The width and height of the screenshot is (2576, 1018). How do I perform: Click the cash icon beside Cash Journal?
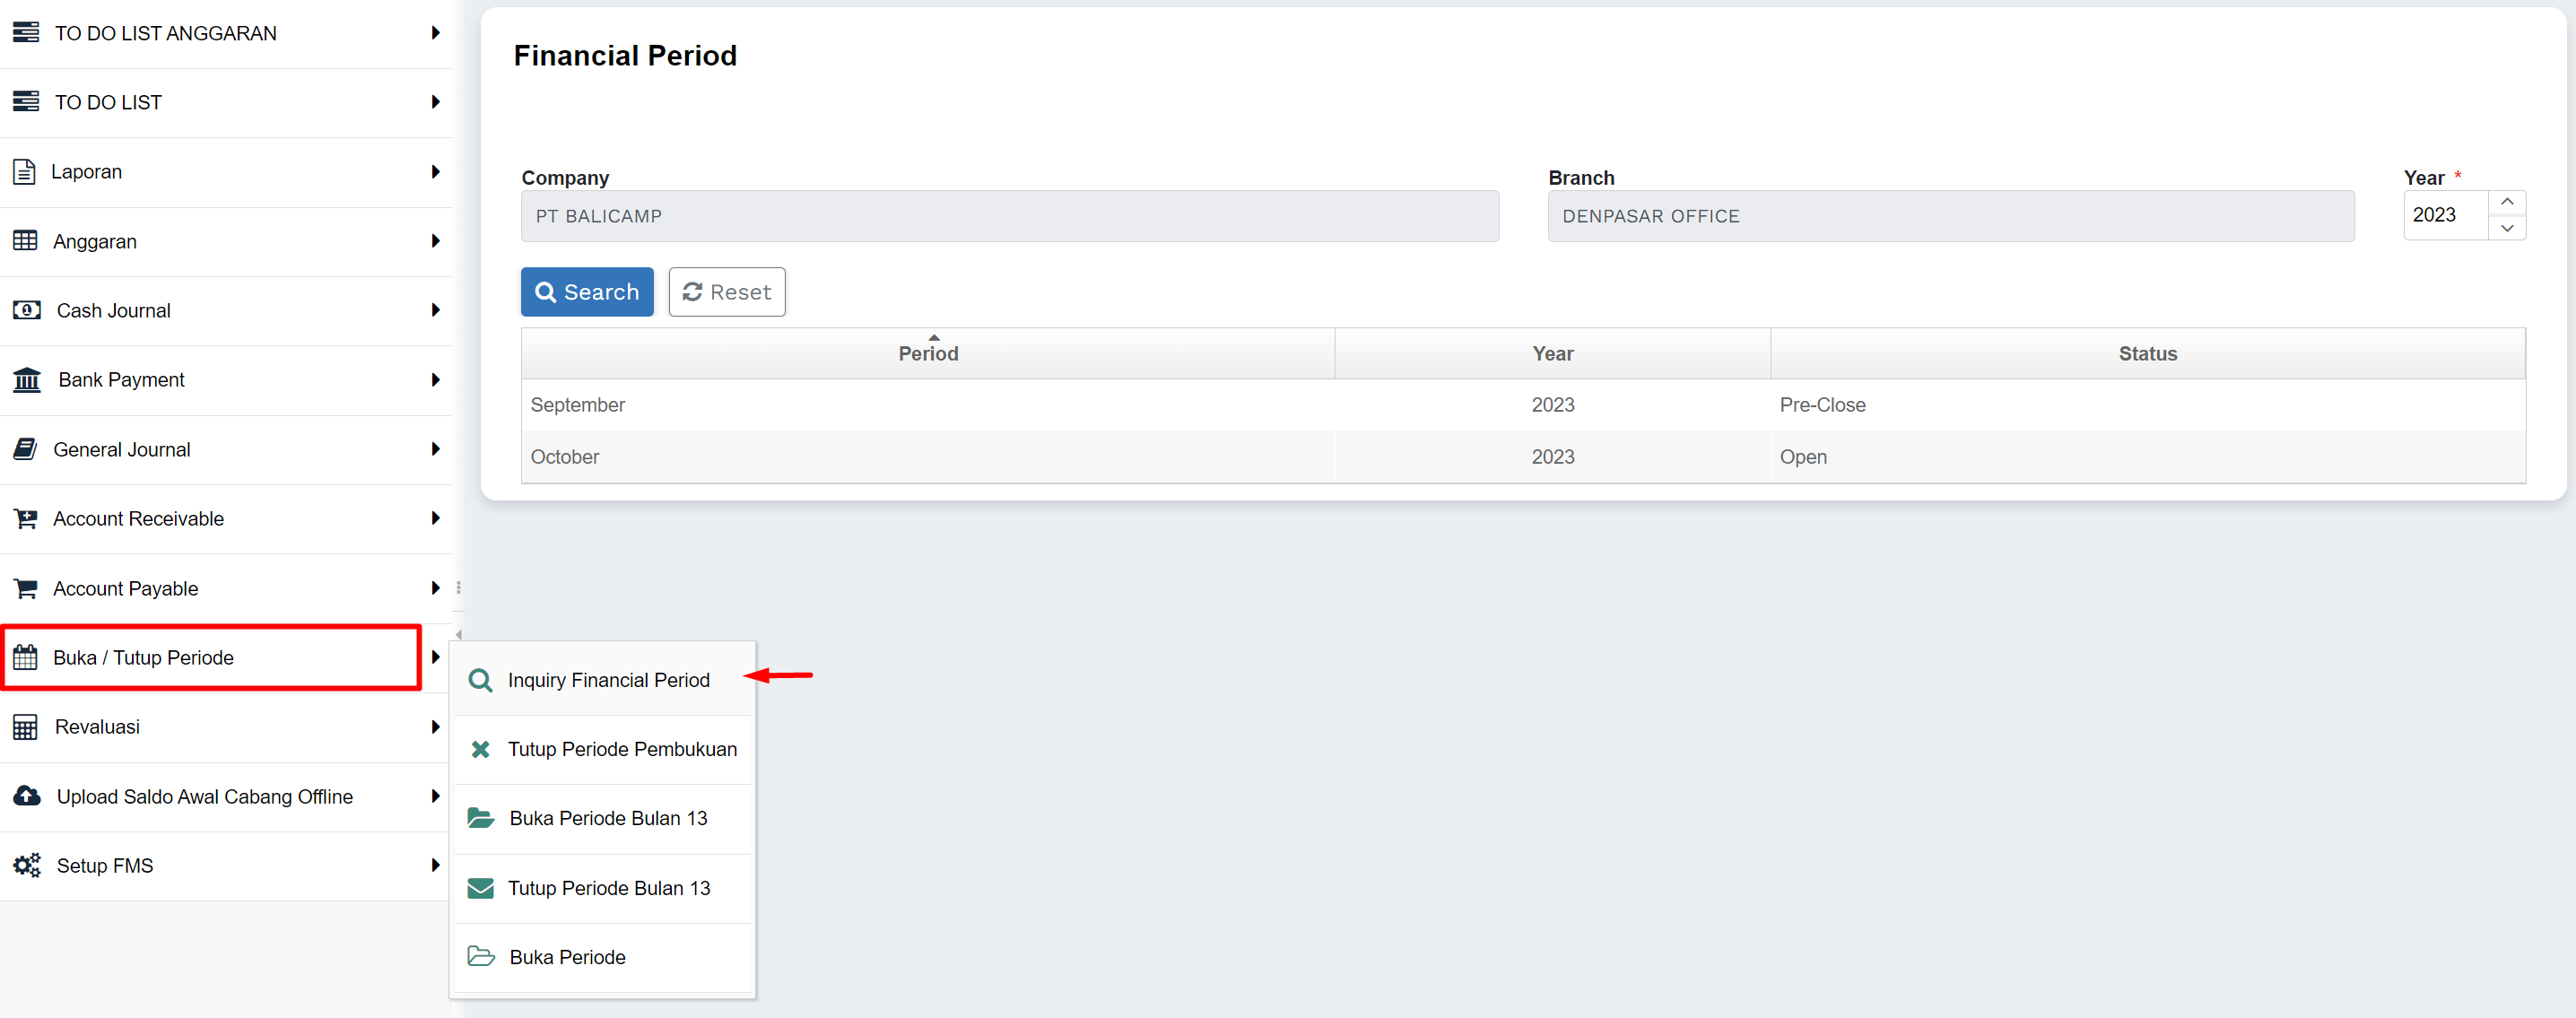[27, 311]
